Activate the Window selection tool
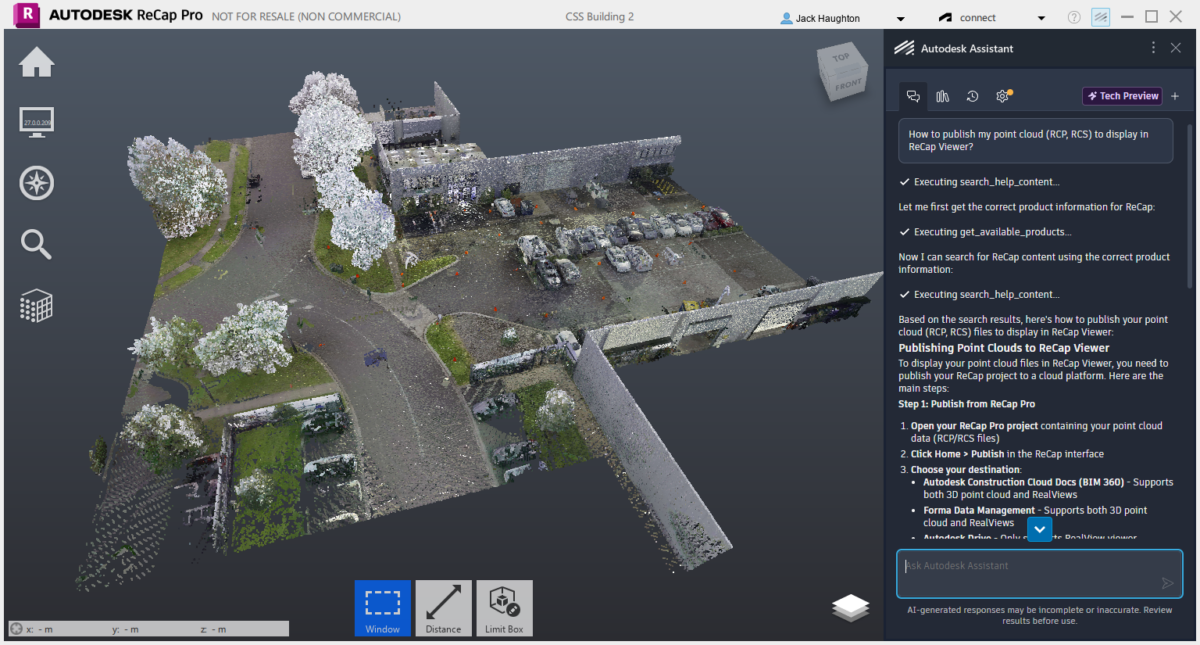The height and width of the screenshot is (645, 1200). [x=382, y=608]
